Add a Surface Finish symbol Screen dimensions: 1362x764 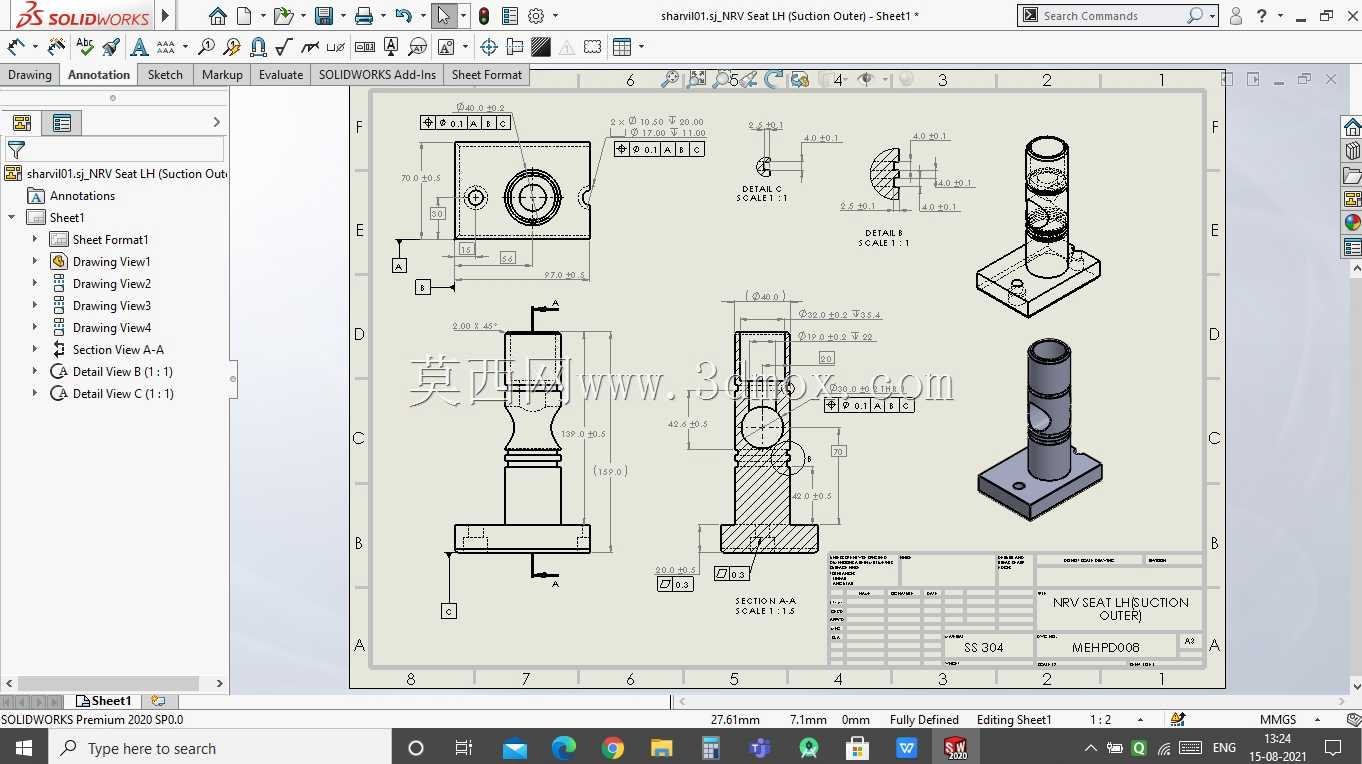click(x=284, y=46)
